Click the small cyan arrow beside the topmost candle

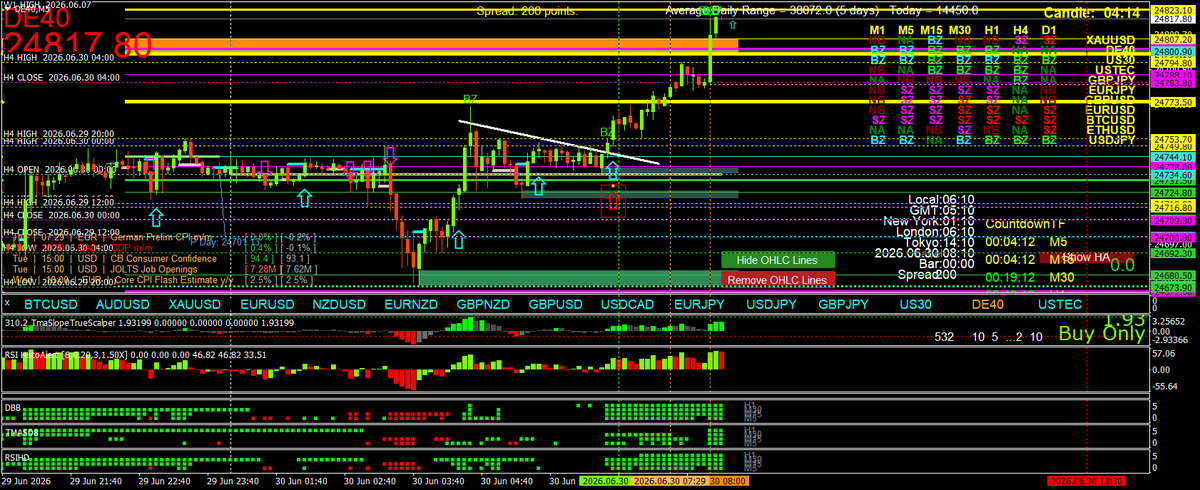click(733, 22)
